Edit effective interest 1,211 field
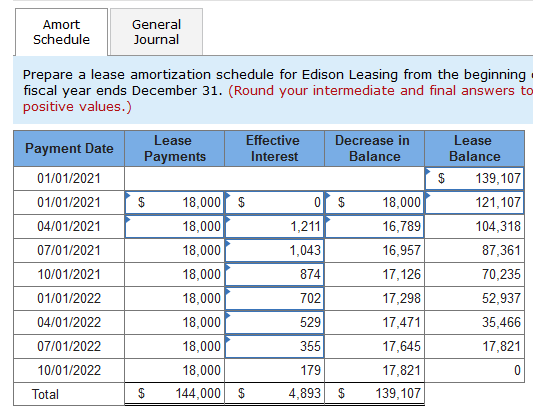Screen dimensions: 533x412 (x=274, y=226)
